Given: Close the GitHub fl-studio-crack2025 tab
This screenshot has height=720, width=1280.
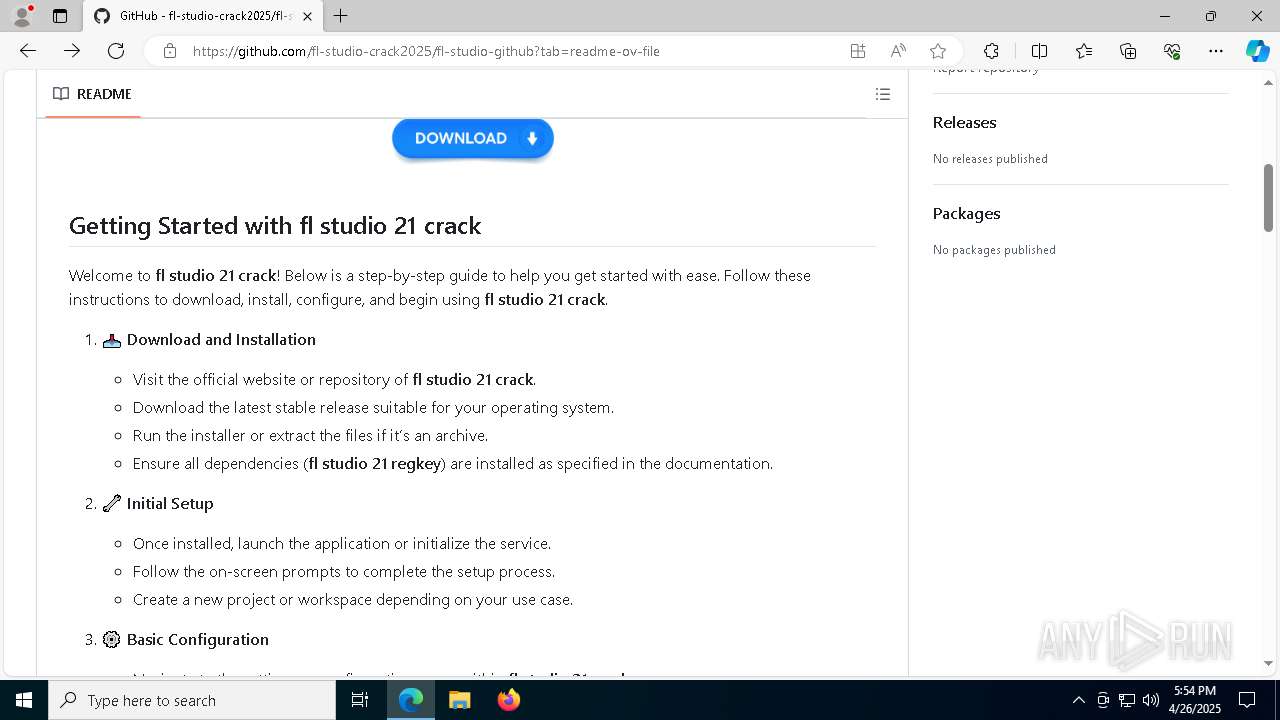Looking at the screenshot, I should click(x=308, y=16).
